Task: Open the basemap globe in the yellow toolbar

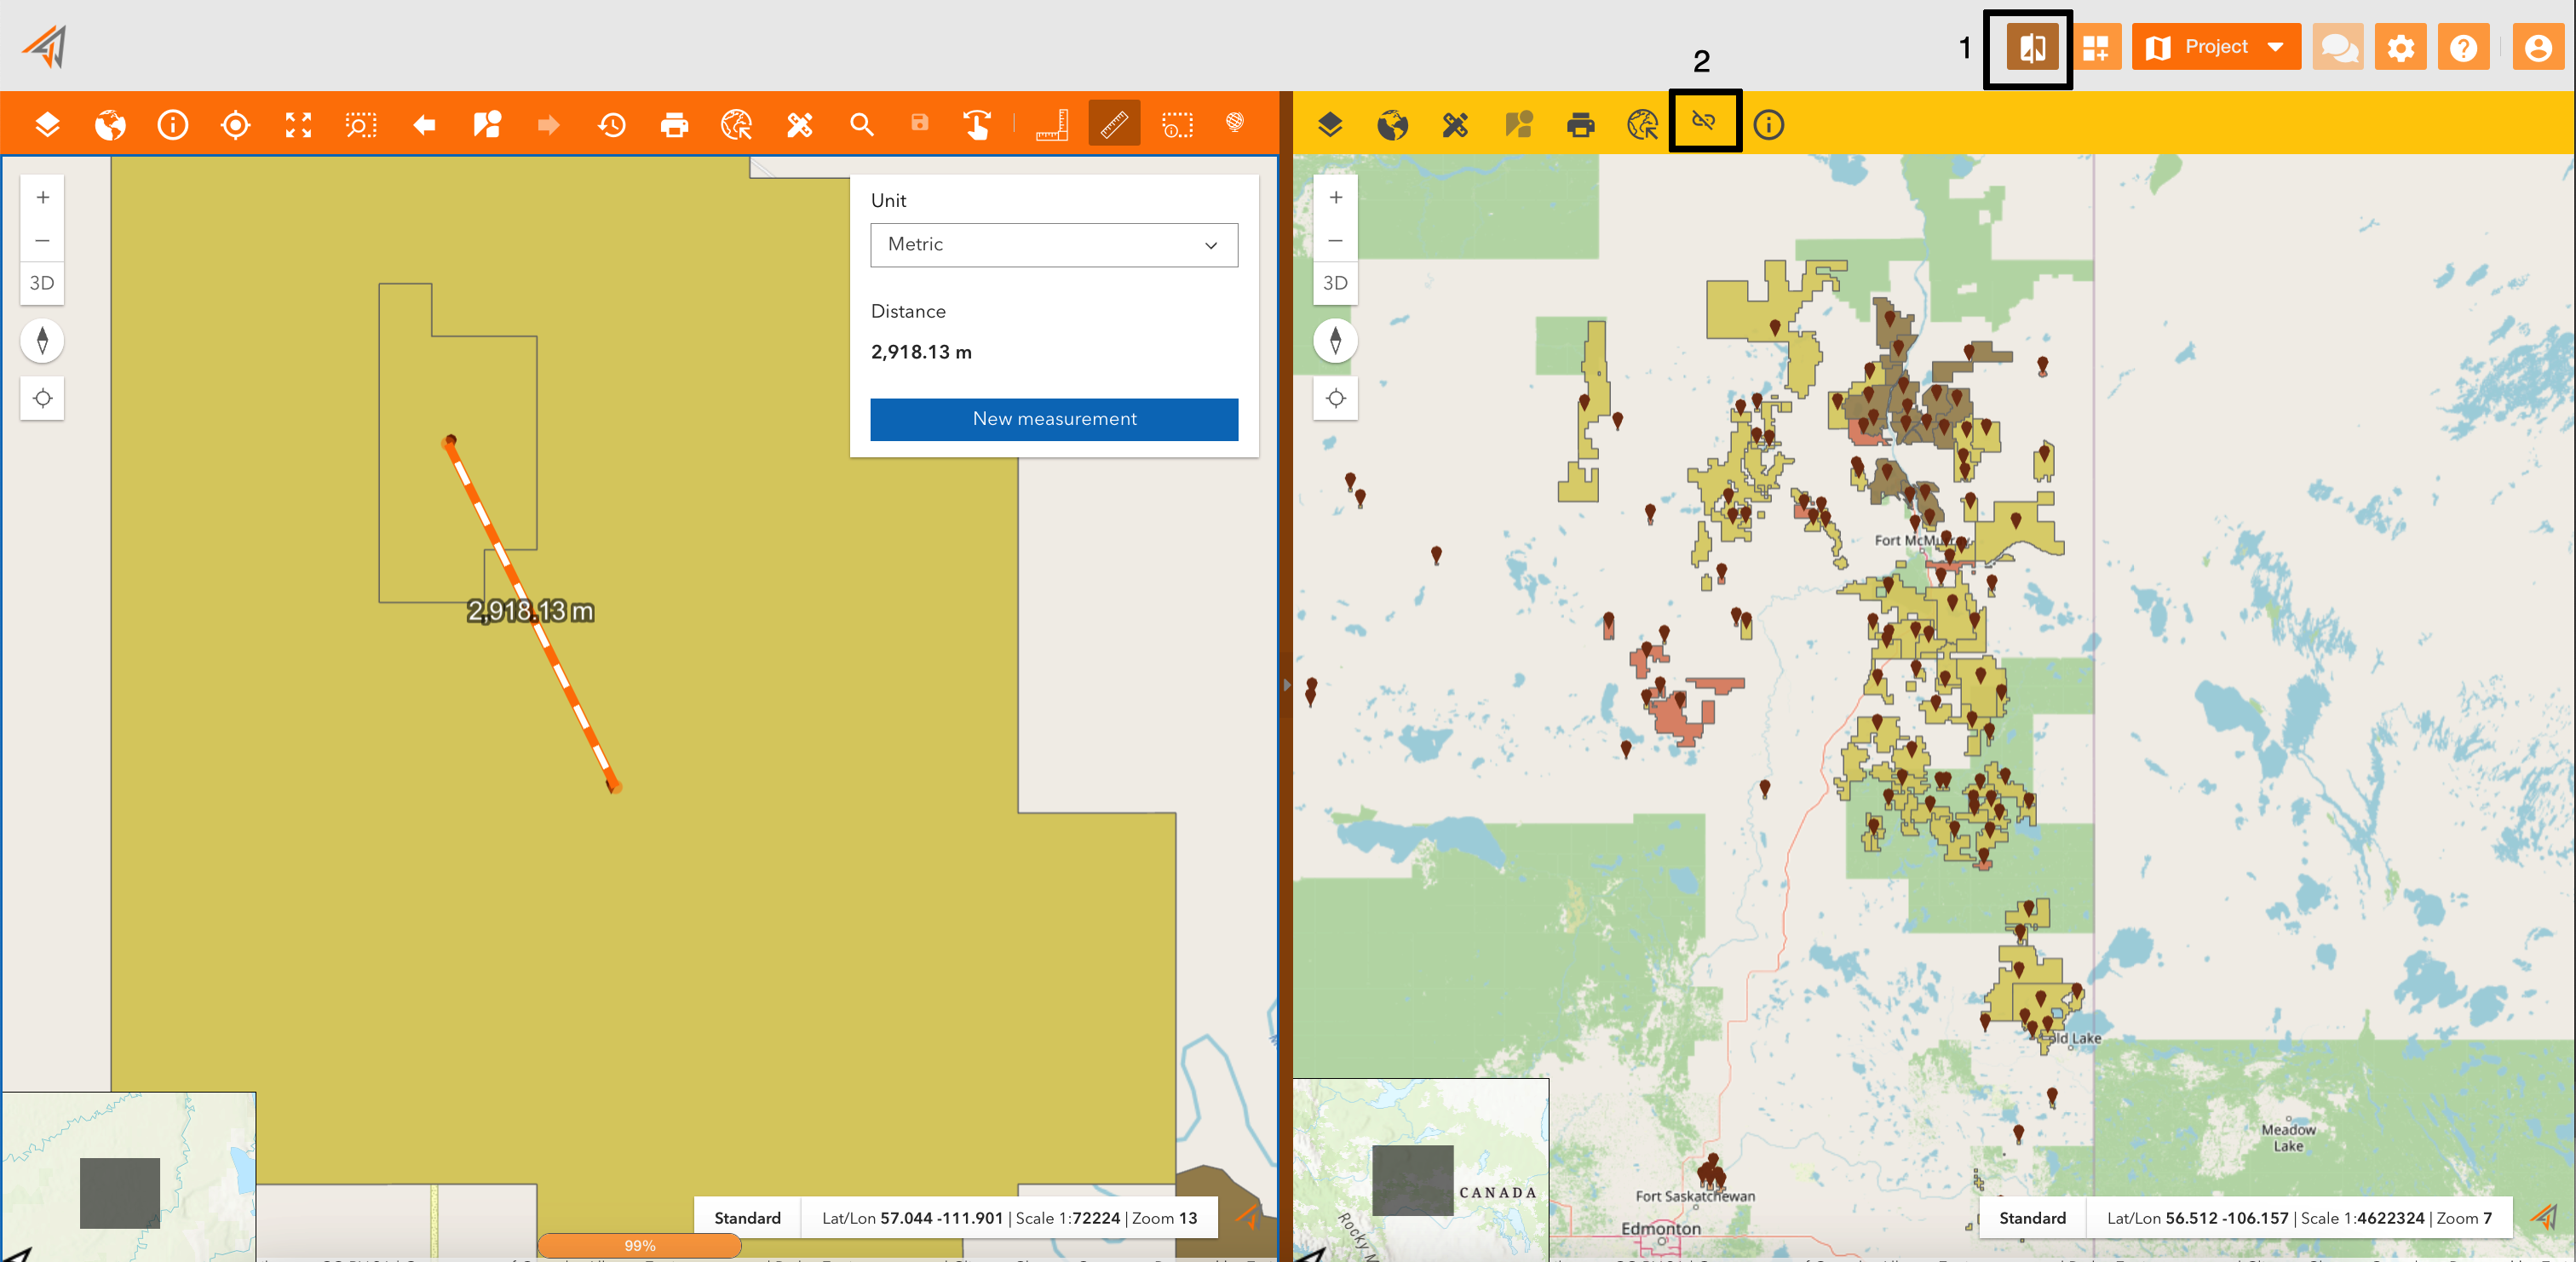Action: point(1393,125)
